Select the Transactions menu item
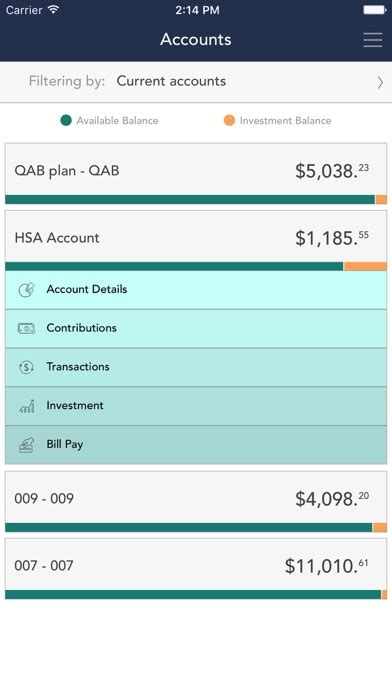This screenshot has height=696, width=392. [x=196, y=367]
